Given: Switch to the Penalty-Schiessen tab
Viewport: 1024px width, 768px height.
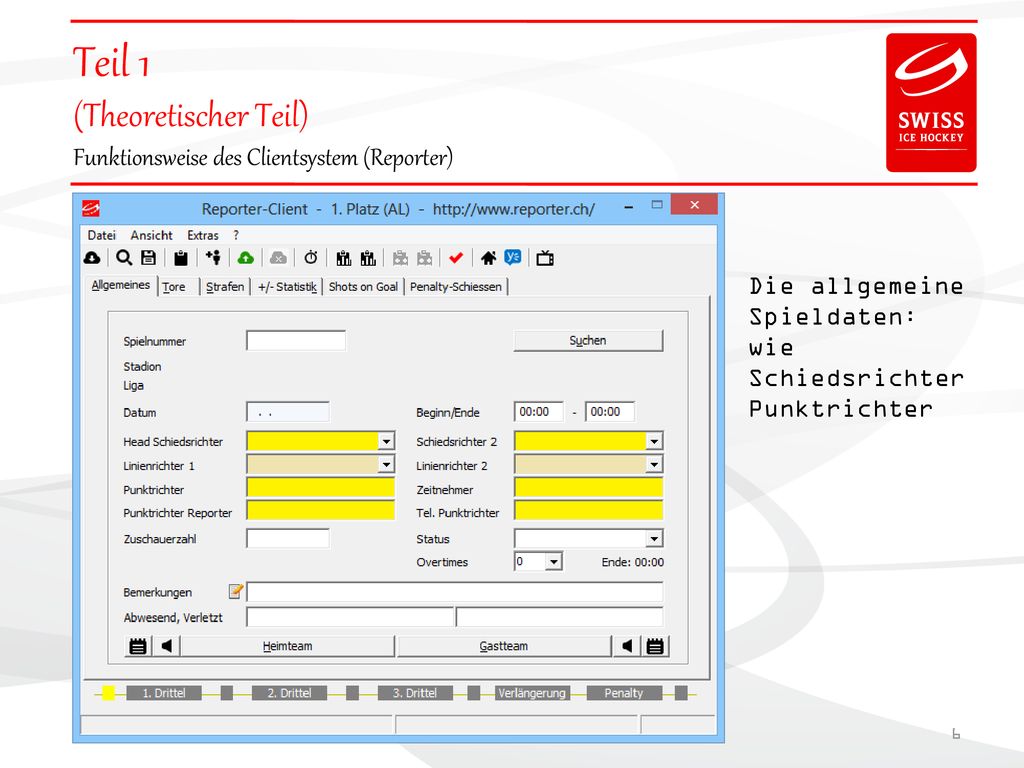Looking at the screenshot, I should point(456,287).
